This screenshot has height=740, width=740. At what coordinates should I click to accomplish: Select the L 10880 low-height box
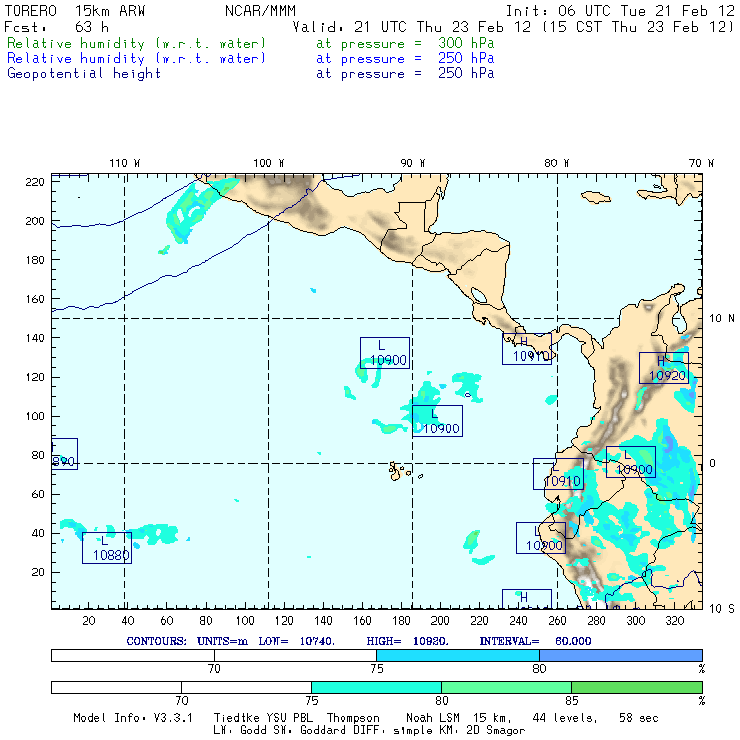tap(107, 548)
